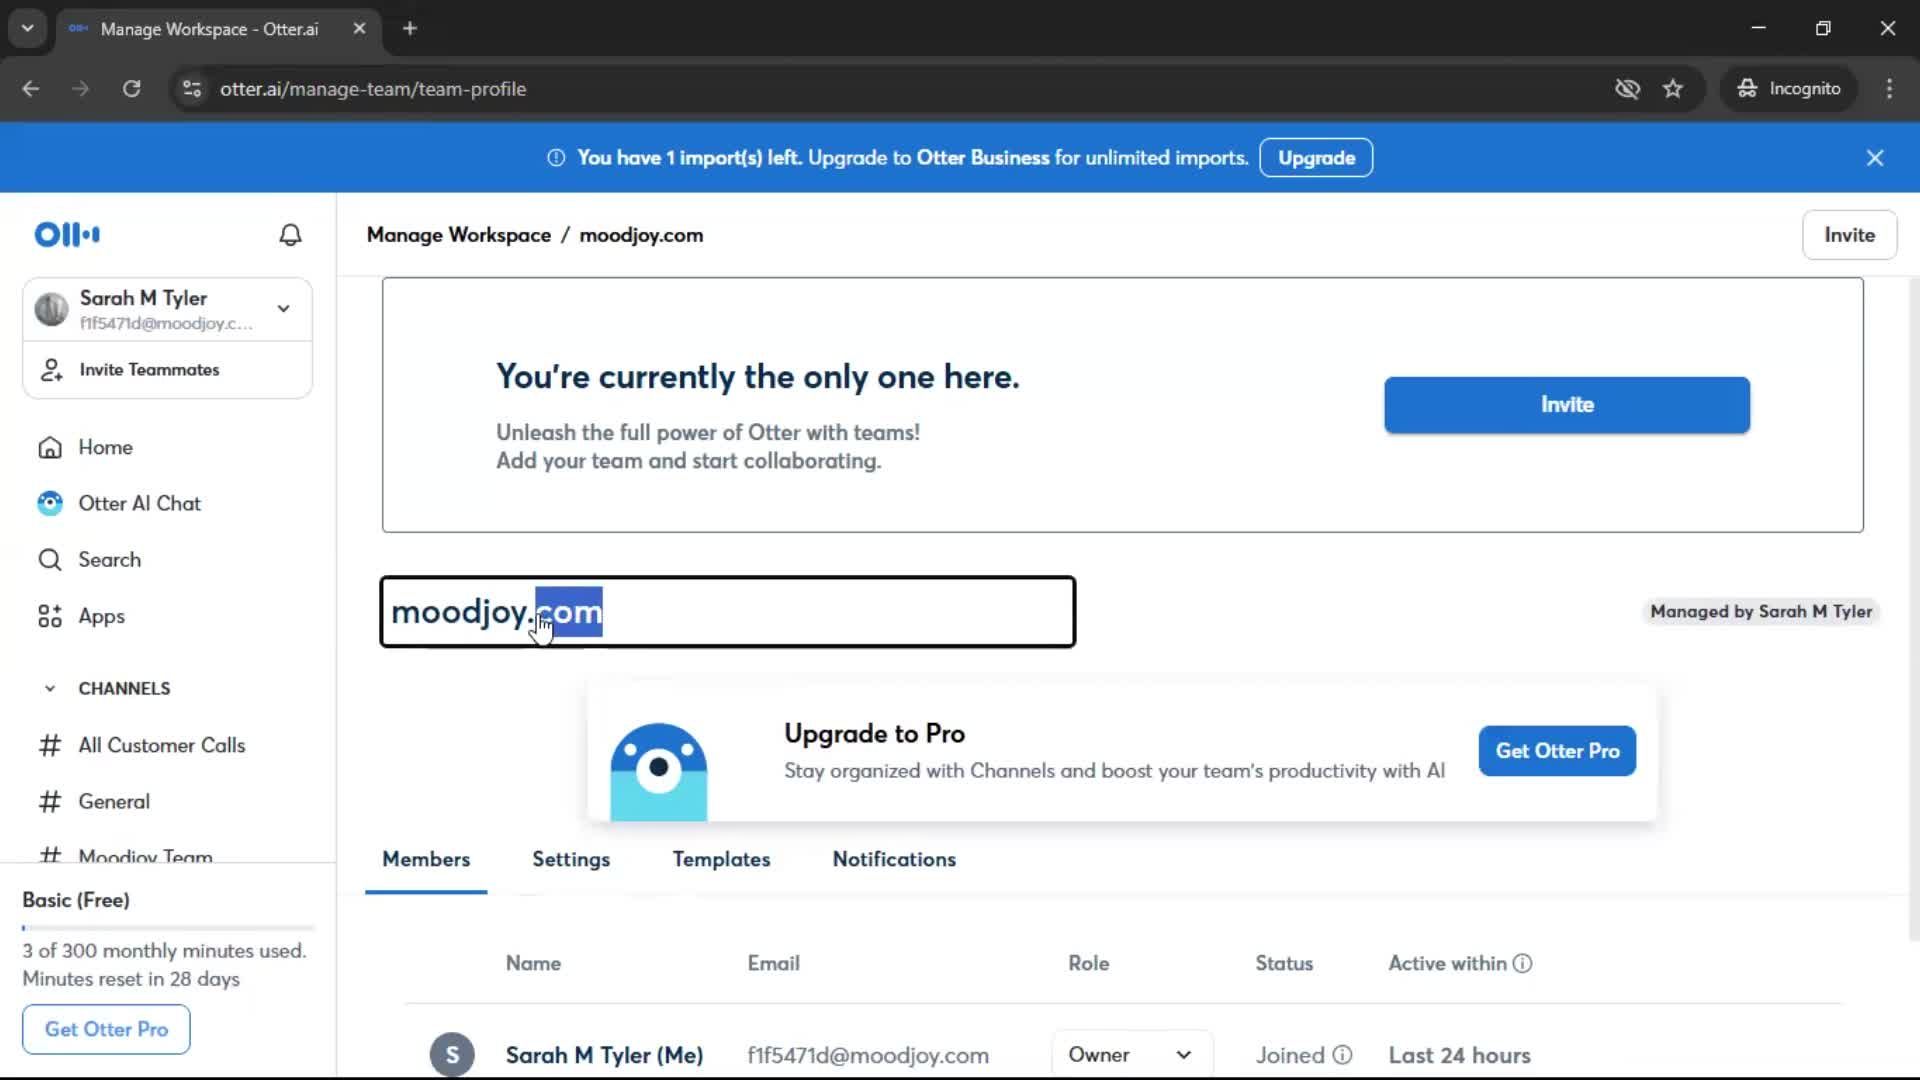
Task: Click the Managed by Sarah M Tyler badge
Action: [x=1761, y=612]
